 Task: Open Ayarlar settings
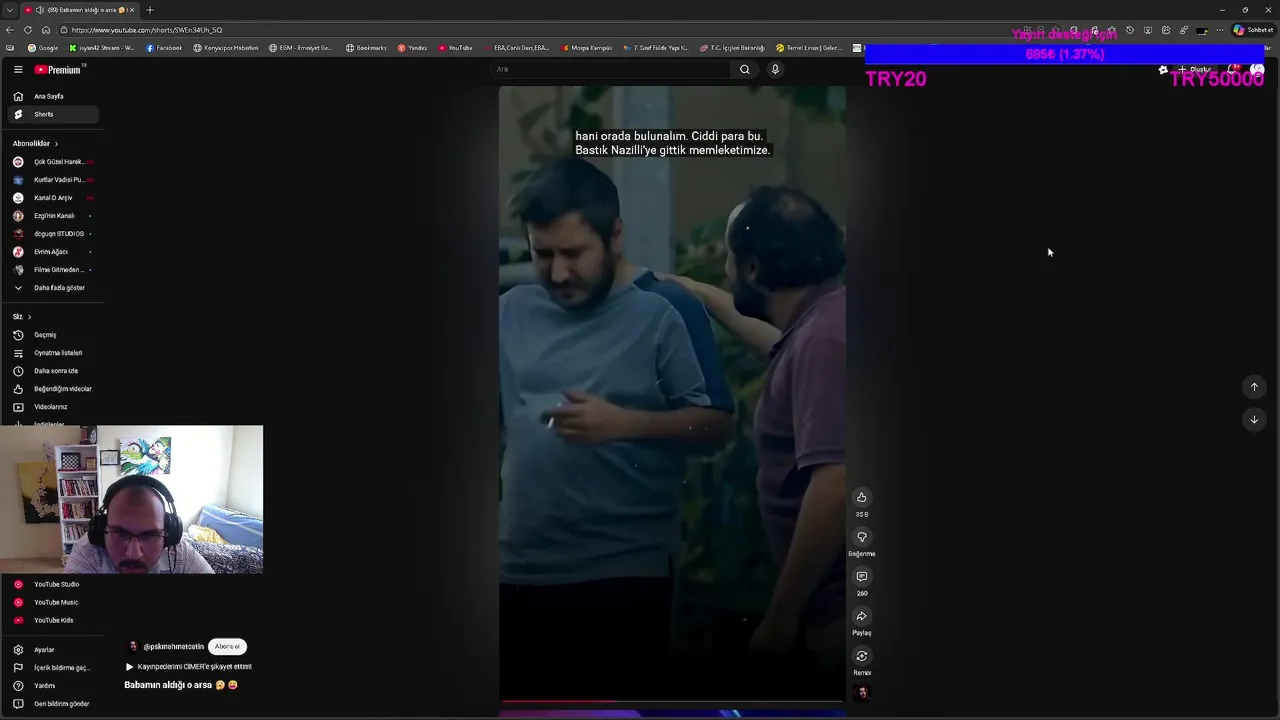tap(52, 650)
